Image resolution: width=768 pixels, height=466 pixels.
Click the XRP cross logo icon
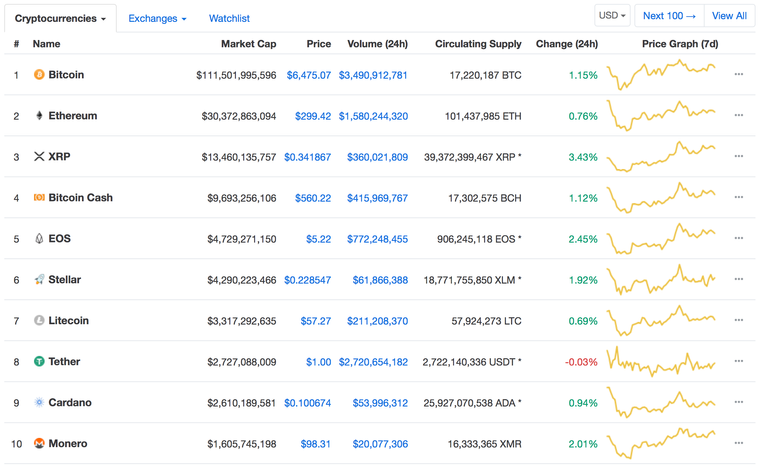[39, 156]
